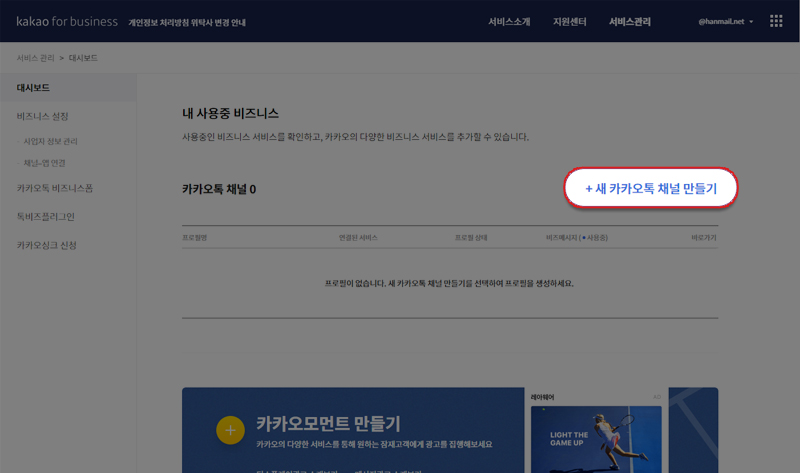Screen dimensions: 800x473
Task: Click the yellow plus circle in Kakao Moment banner
Action: pos(230,430)
